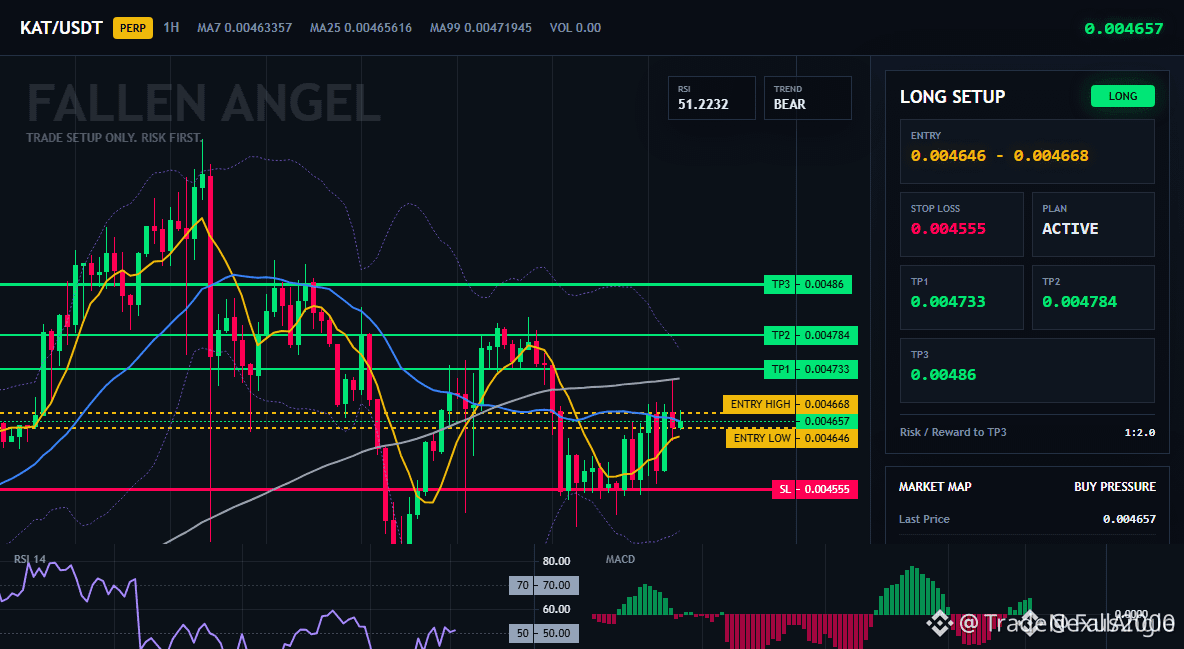1184x649 pixels.
Task: Click the MARKET MAP heading
Action: click(935, 487)
